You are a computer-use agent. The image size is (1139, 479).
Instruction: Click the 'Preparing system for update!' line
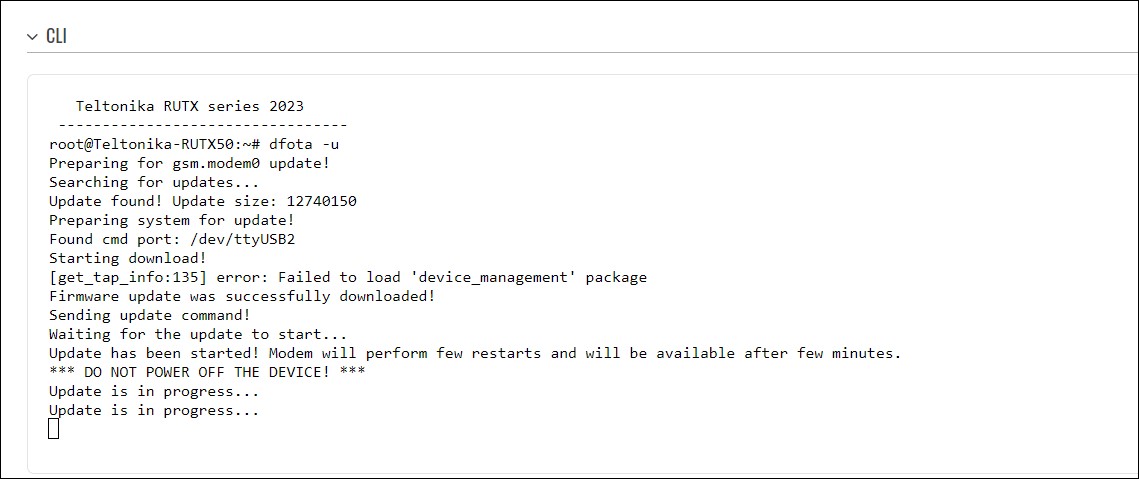(x=172, y=220)
